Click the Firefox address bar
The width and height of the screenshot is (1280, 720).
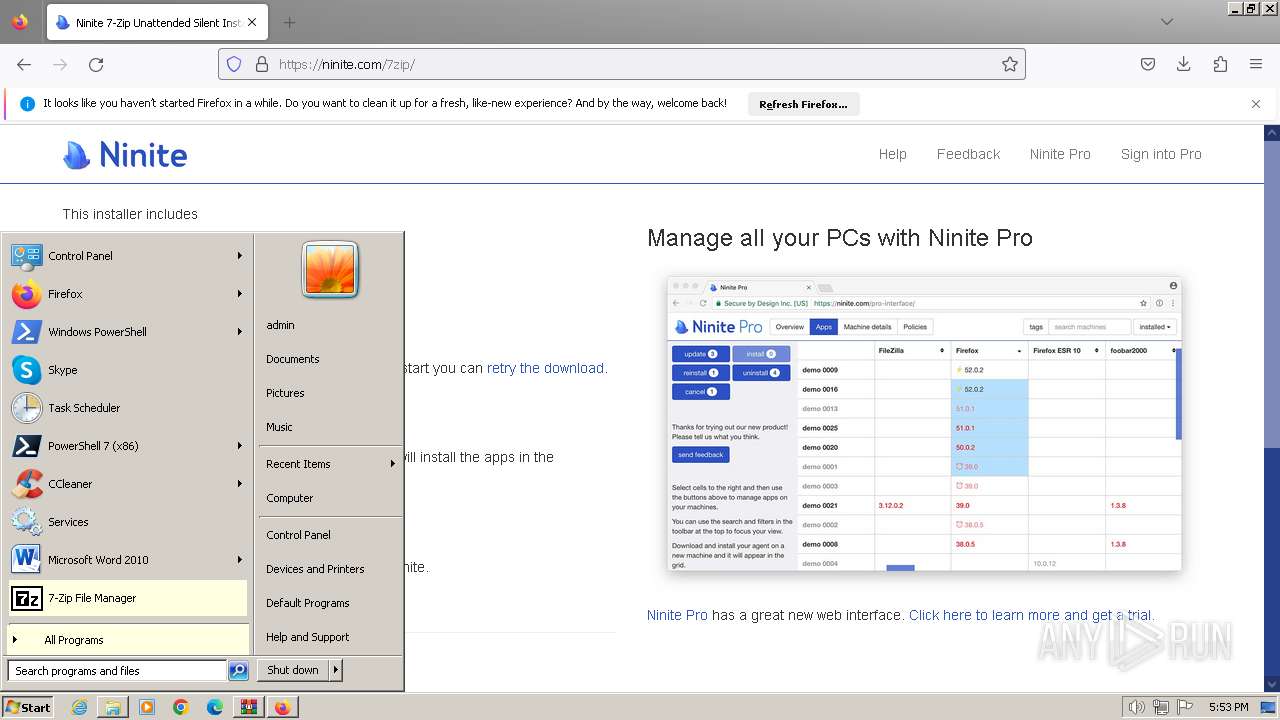pos(622,64)
